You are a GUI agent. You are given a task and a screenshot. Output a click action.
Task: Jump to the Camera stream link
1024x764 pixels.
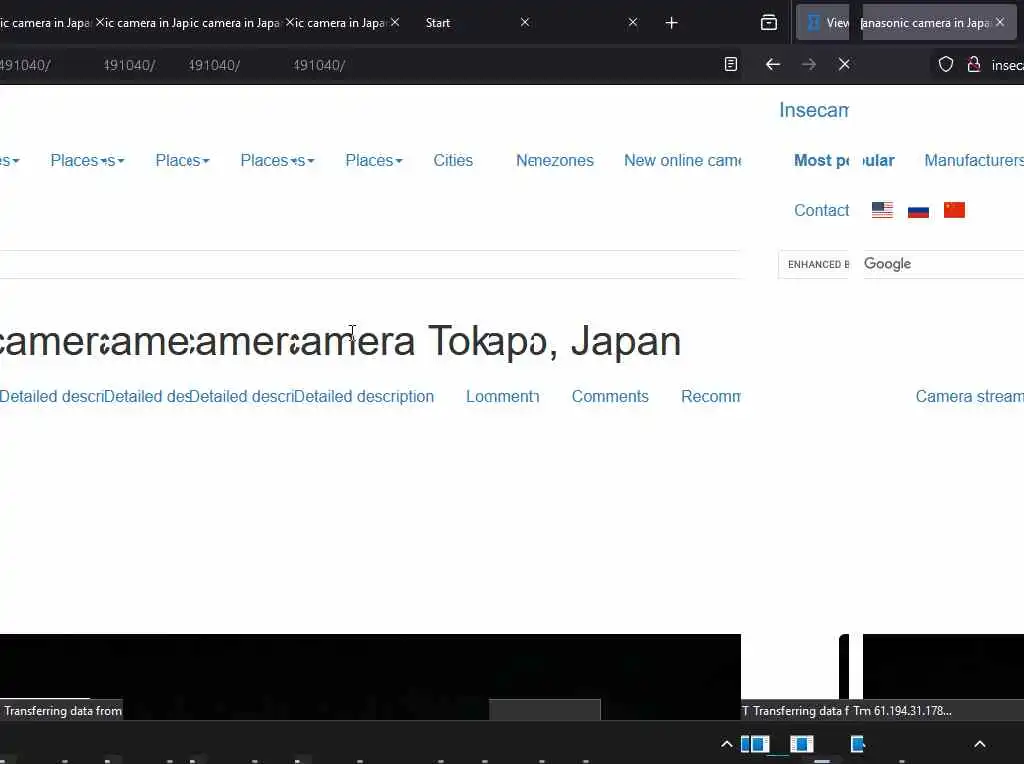coord(969,396)
